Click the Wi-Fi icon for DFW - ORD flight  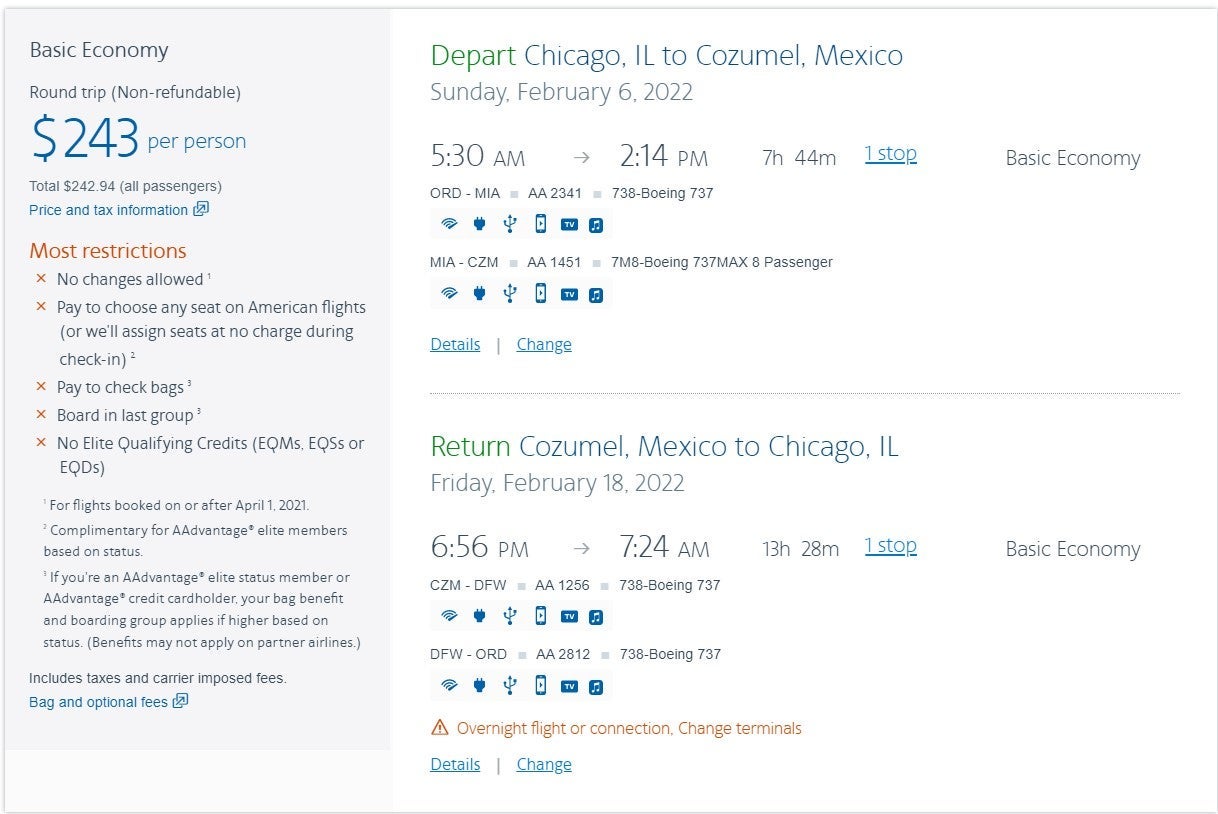click(x=450, y=685)
